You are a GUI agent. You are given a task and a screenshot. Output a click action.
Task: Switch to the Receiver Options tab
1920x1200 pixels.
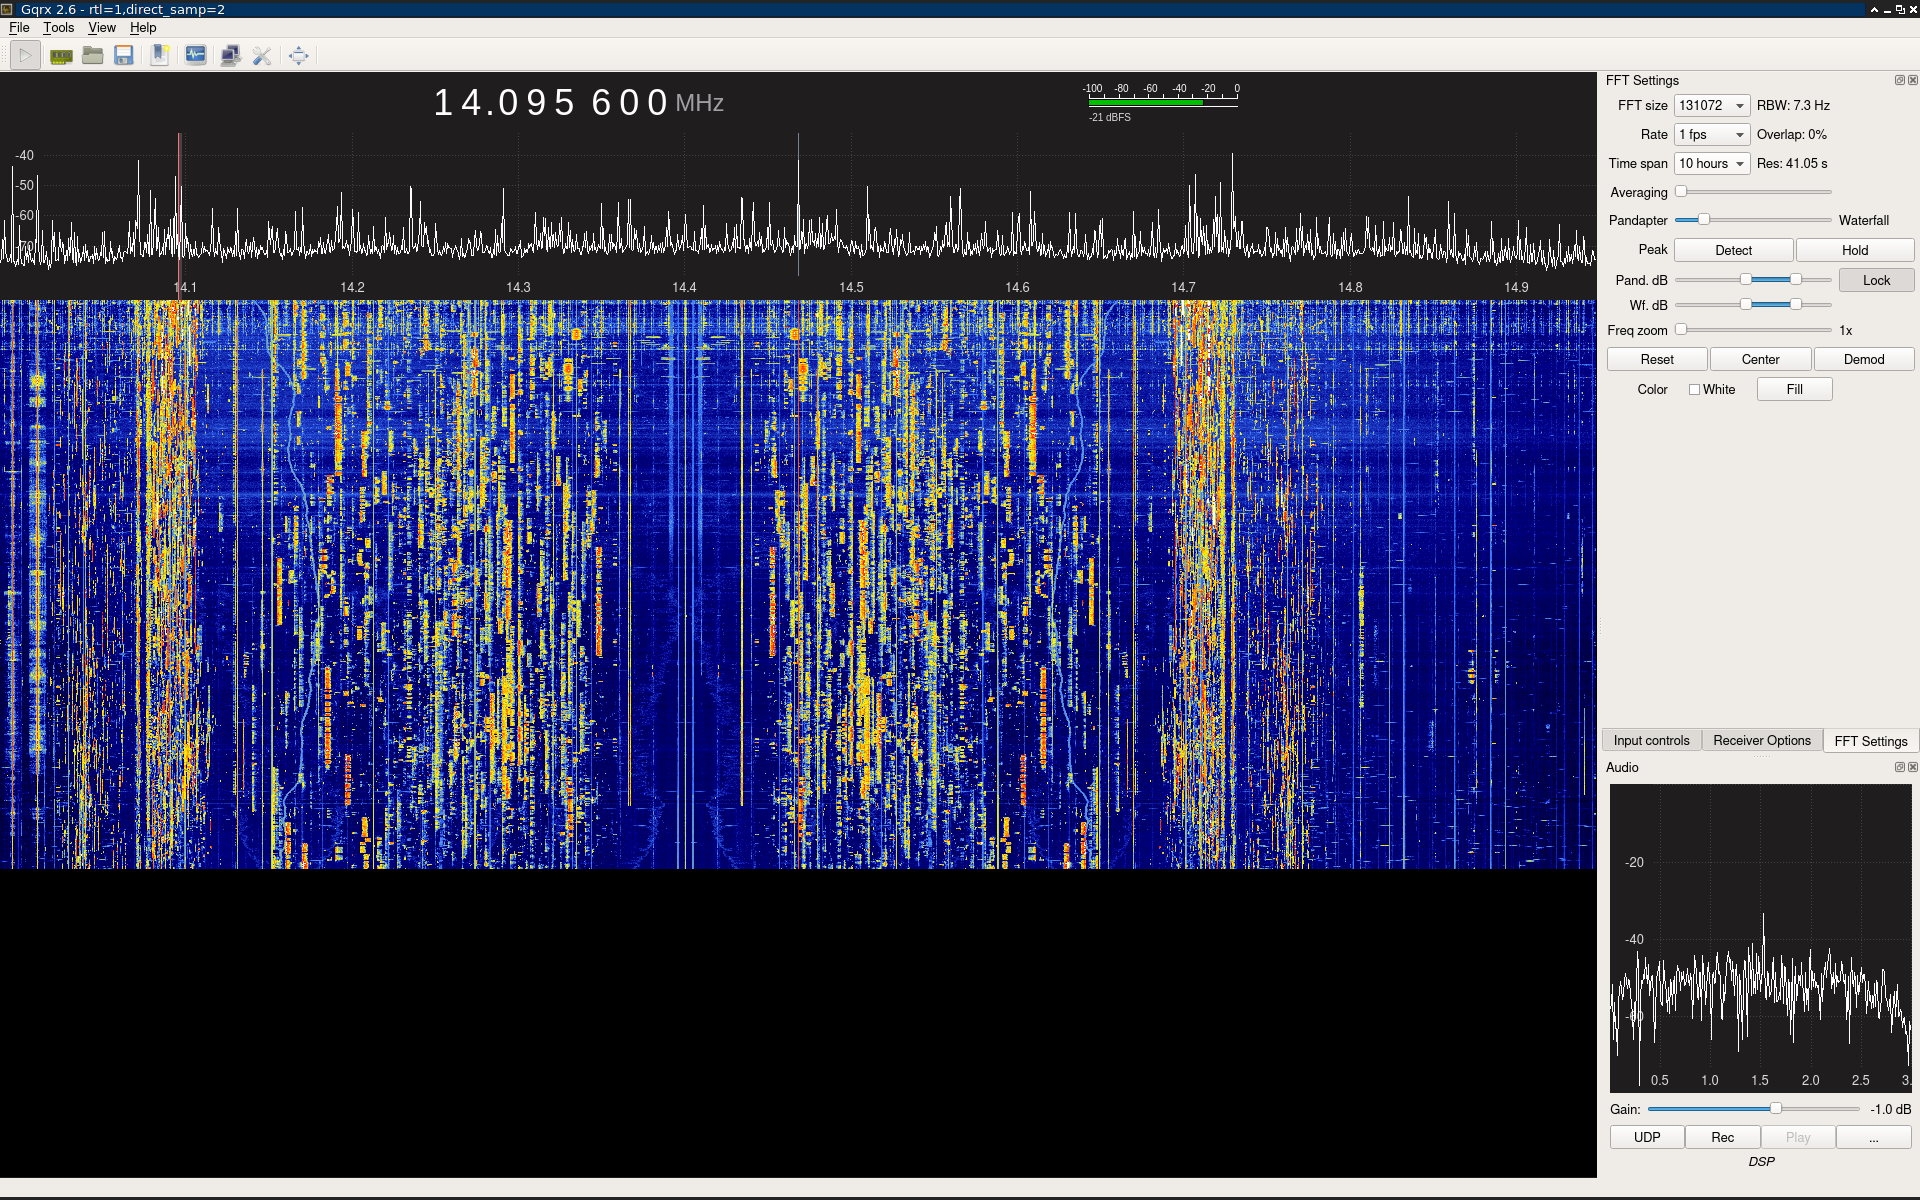click(x=1761, y=741)
